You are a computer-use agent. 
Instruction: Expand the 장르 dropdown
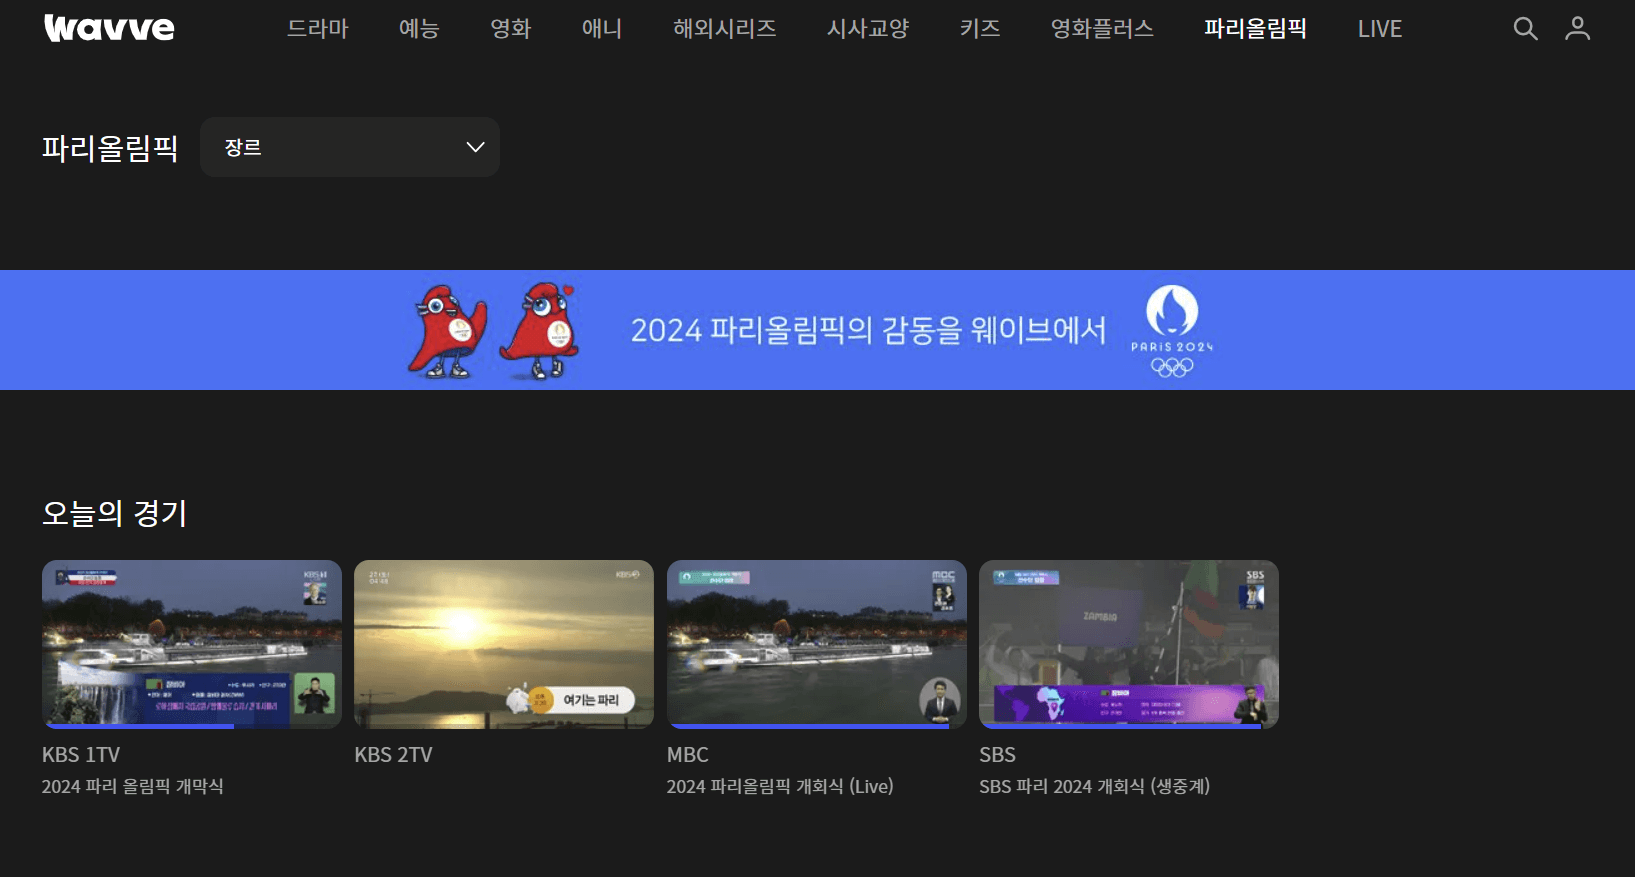(350, 147)
